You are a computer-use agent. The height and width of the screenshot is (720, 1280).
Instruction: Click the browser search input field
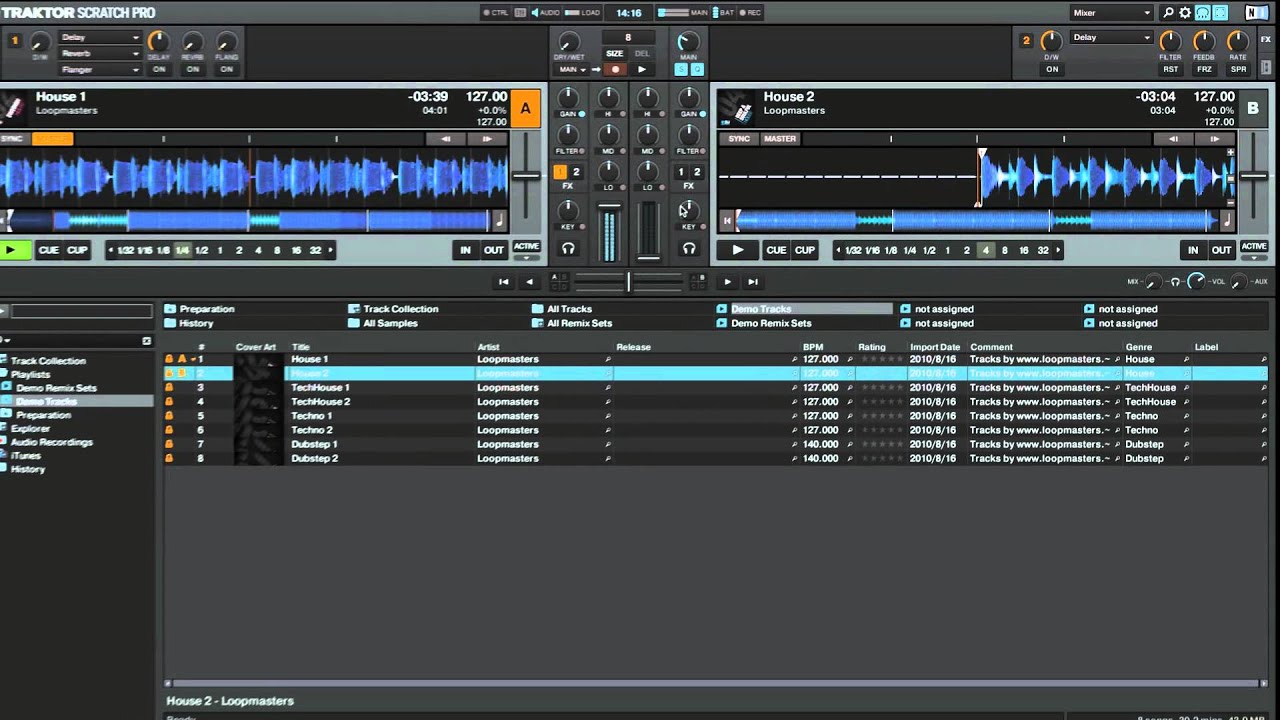point(82,312)
